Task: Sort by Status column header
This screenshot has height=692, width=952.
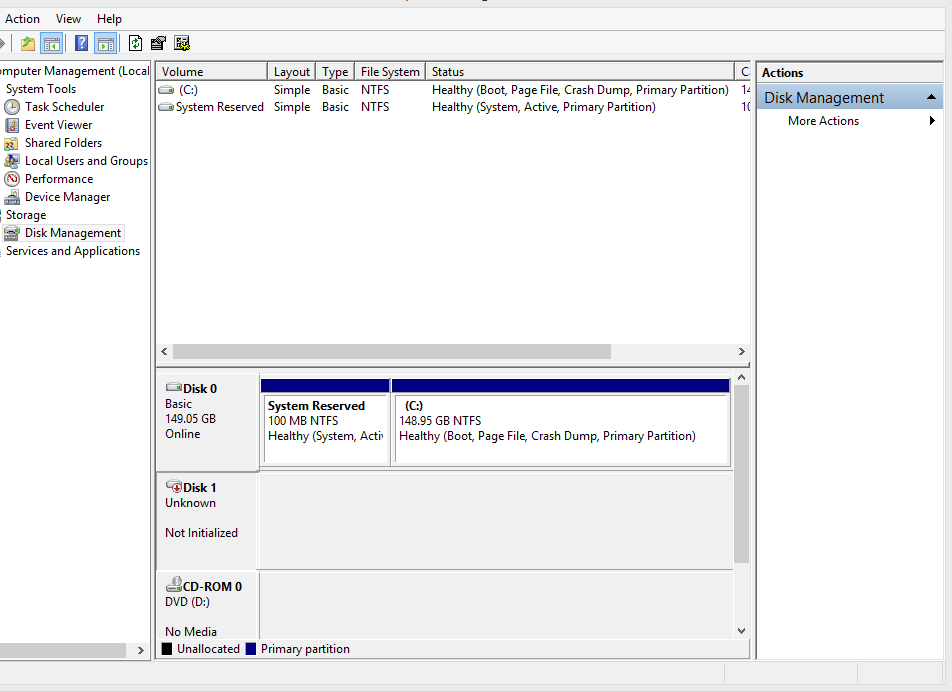Action: [x=580, y=72]
